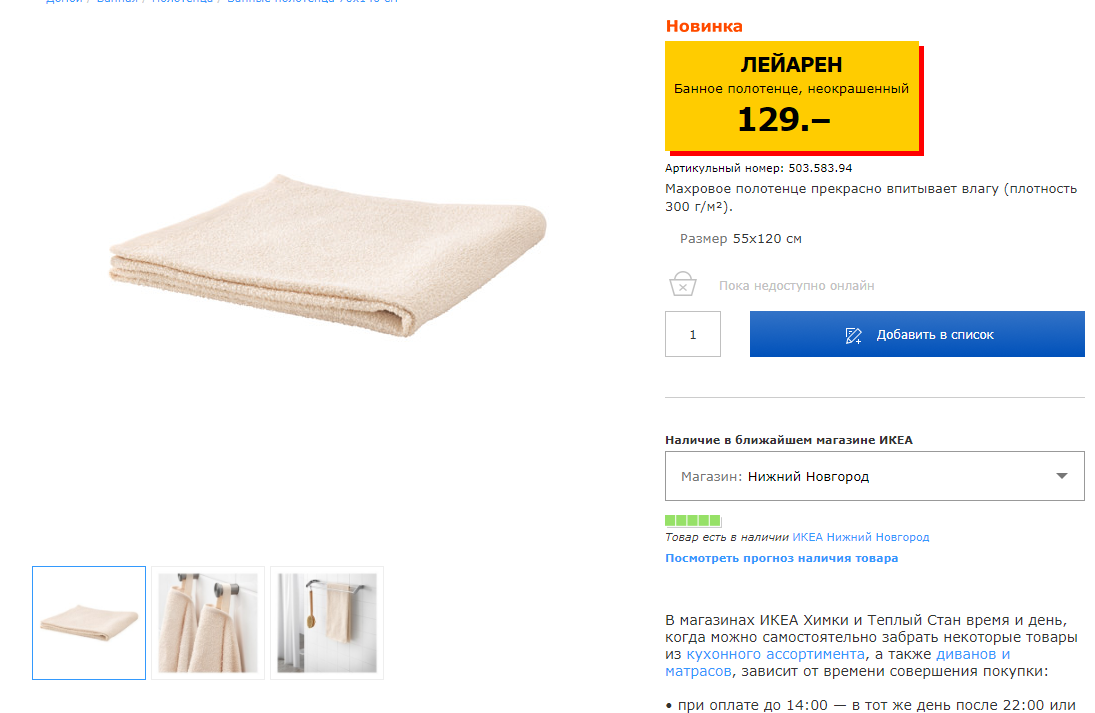Show the towels hanging on hooks thumbnail
Viewport: 1095px width, 713px height.
[208, 623]
